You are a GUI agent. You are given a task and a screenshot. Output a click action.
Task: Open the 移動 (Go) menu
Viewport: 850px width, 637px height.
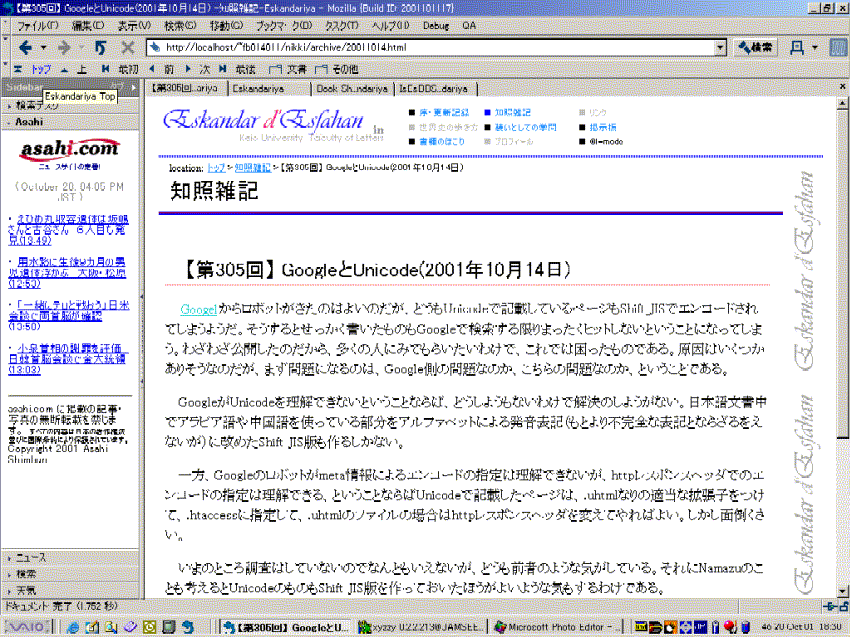[x=227, y=25]
